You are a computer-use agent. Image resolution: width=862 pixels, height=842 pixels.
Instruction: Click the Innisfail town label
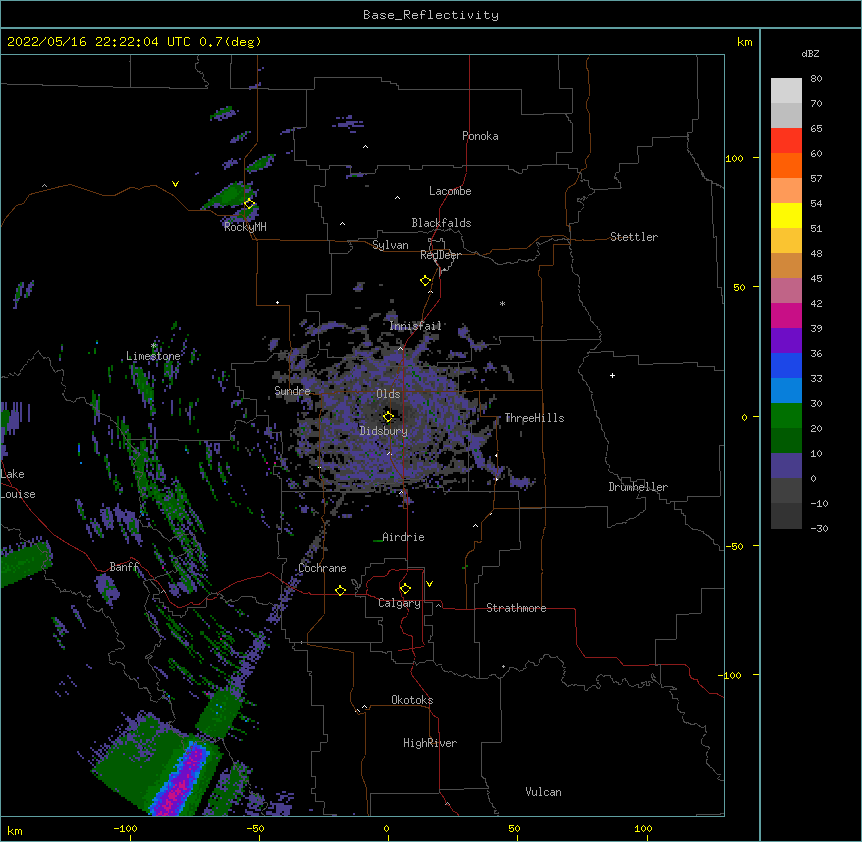coord(415,326)
